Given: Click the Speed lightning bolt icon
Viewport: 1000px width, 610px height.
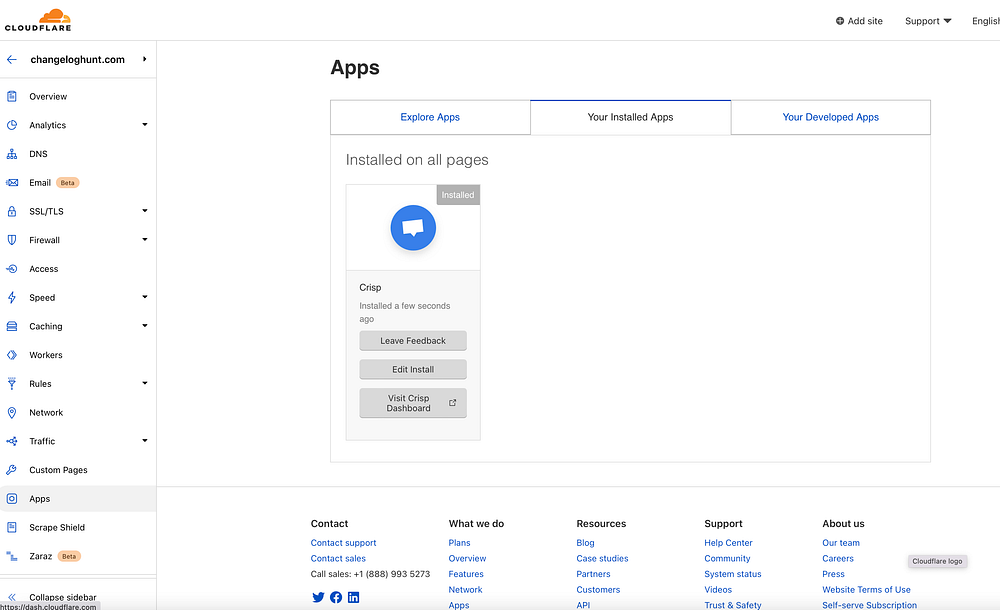Looking at the screenshot, I should [x=11, y=297].
